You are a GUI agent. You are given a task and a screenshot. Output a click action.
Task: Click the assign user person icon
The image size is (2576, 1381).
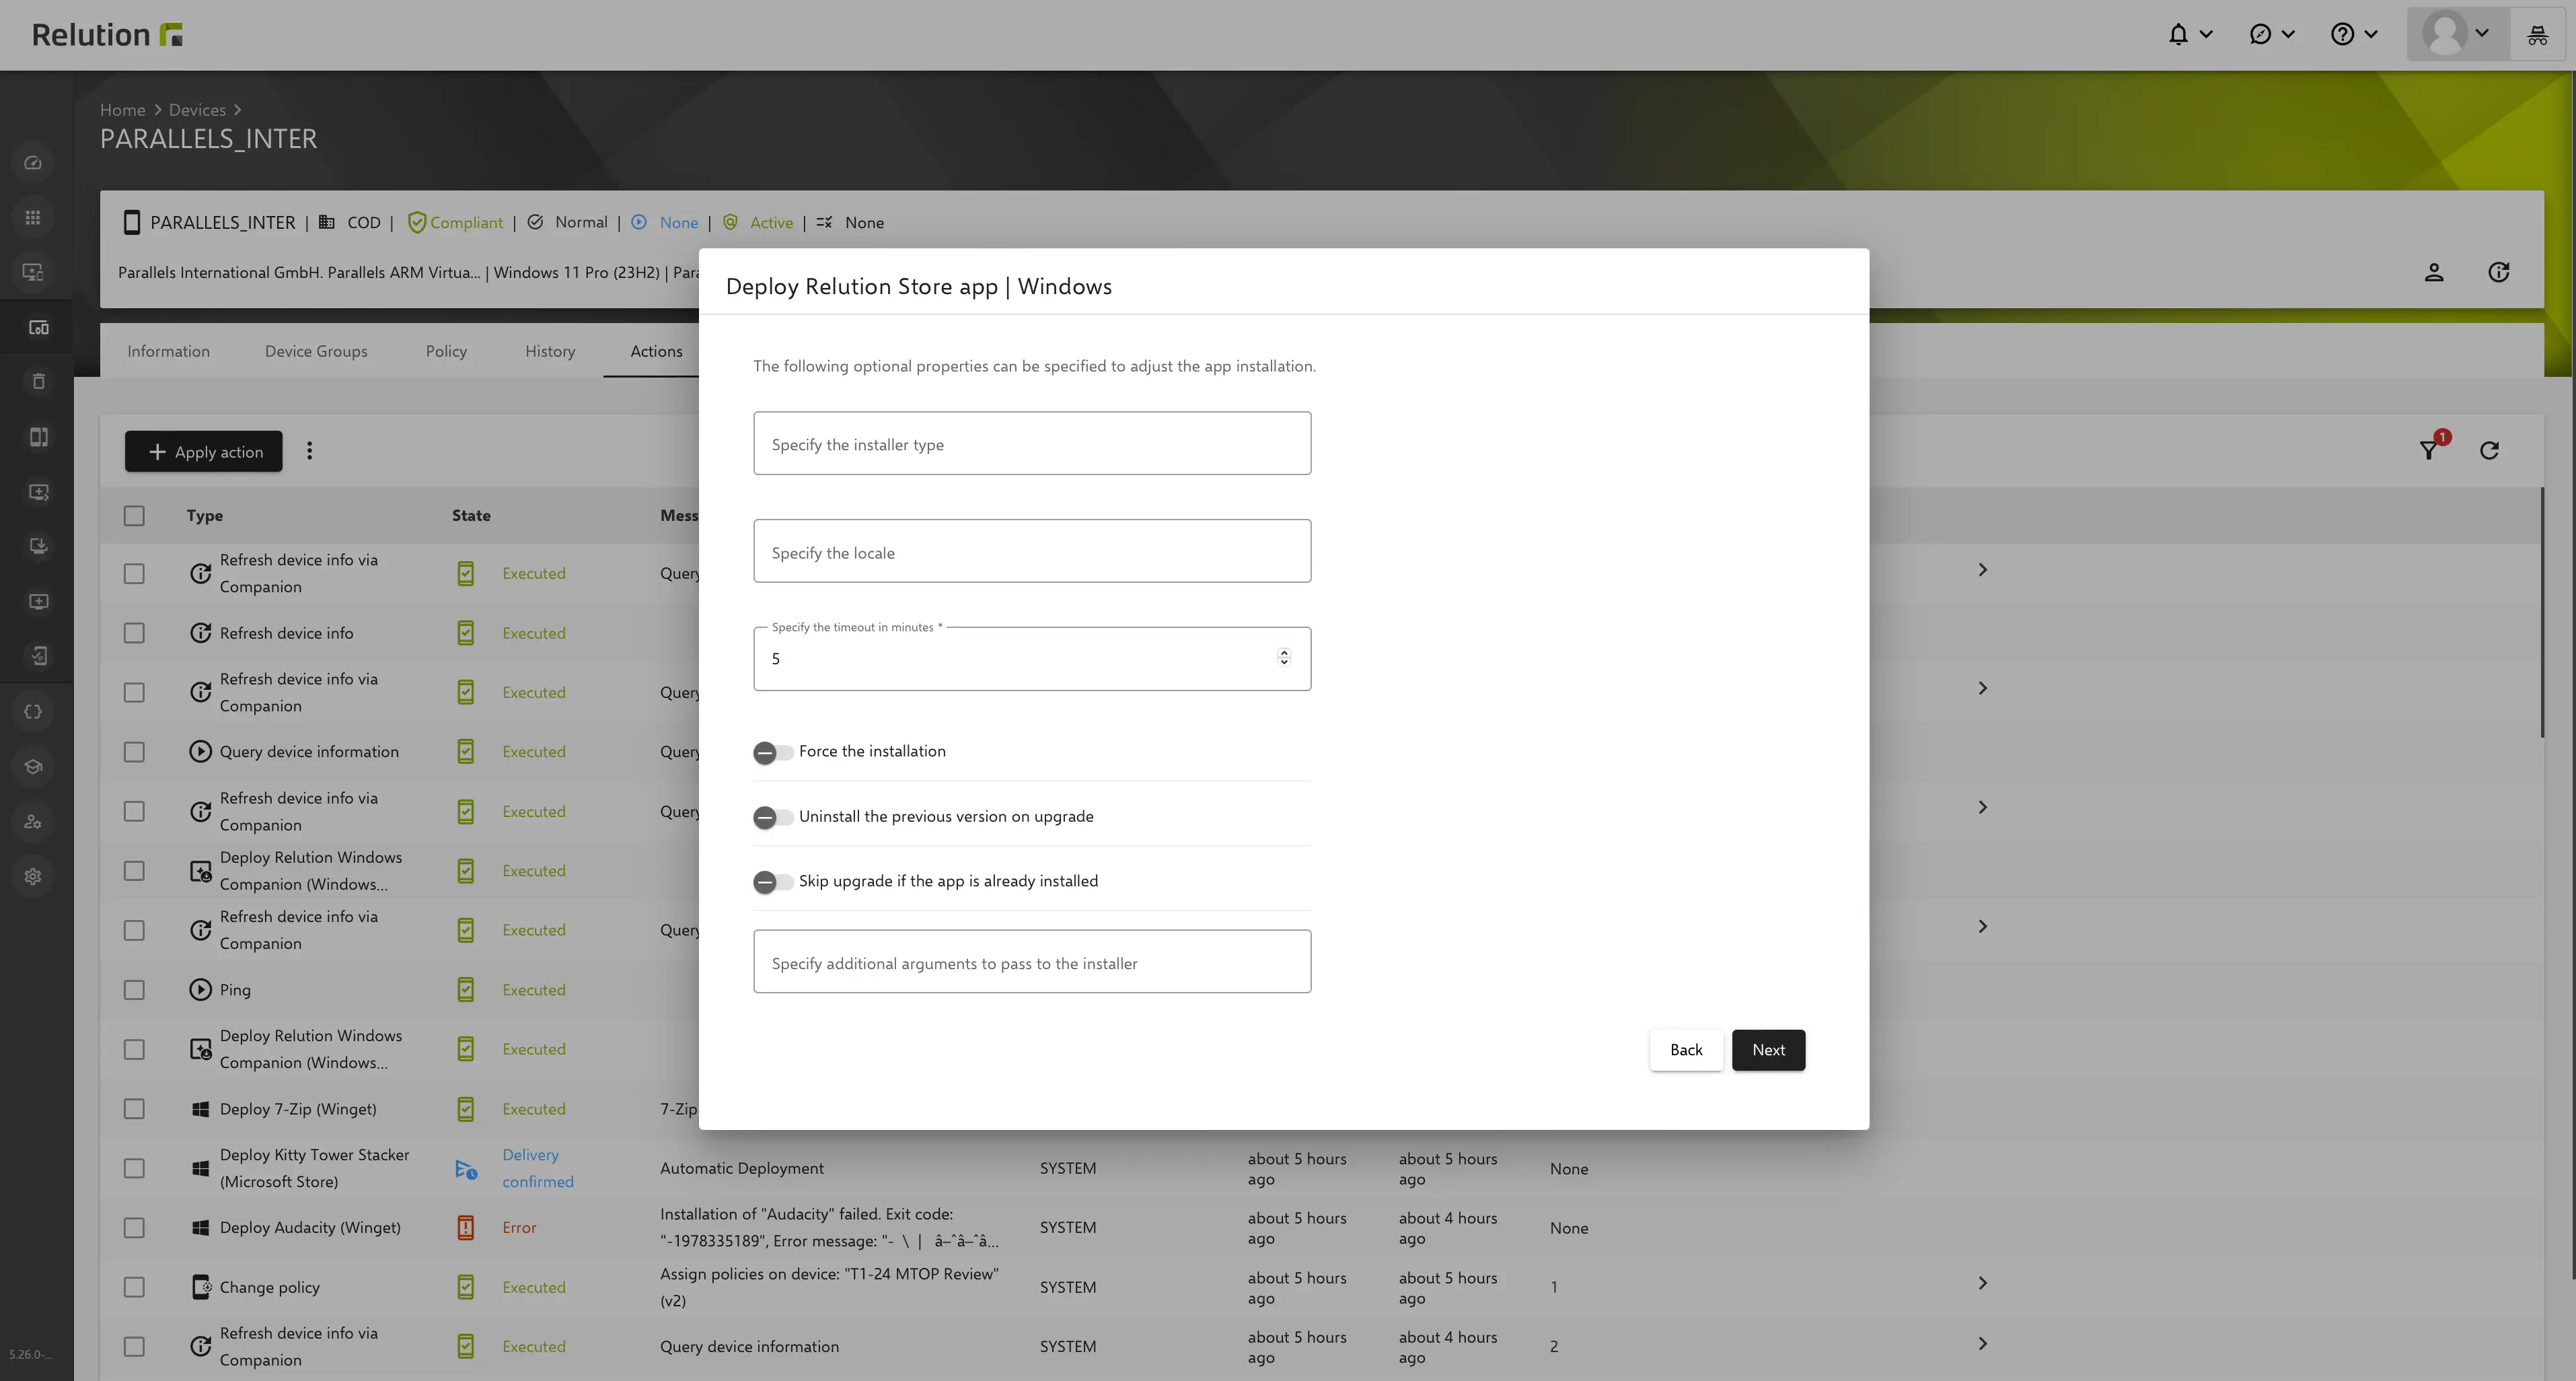click(x=2434, y=272)
